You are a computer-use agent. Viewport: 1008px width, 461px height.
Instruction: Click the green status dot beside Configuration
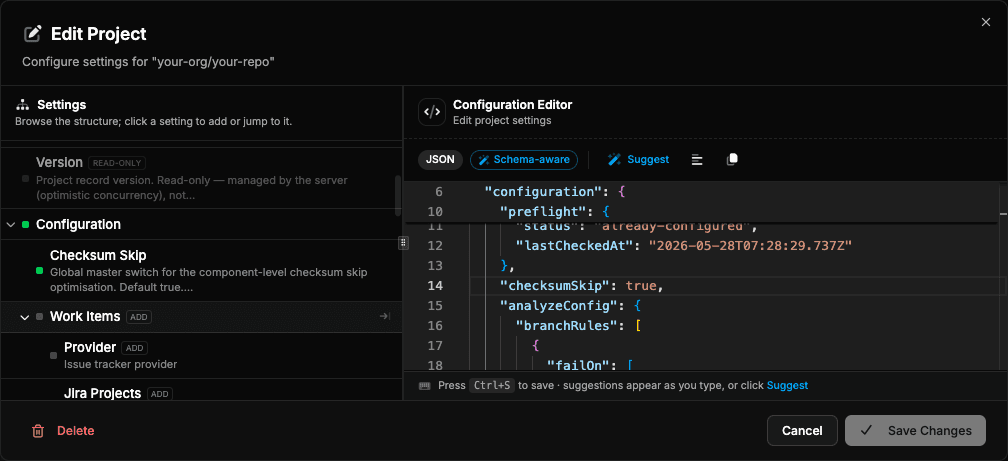click(26, 224)
